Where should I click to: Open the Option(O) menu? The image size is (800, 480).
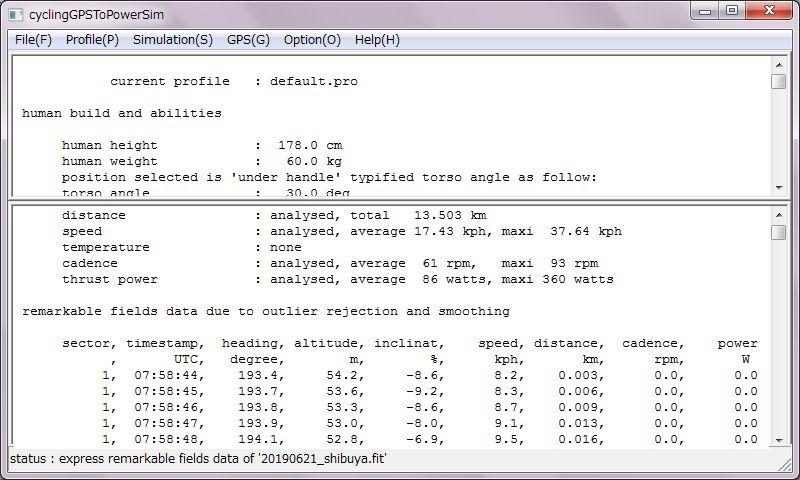click(312, 40)
